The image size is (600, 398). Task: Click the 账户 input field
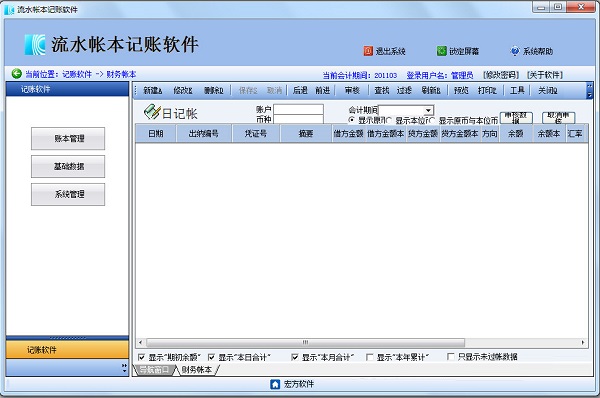pyautogui.click(x=298, y=109)
